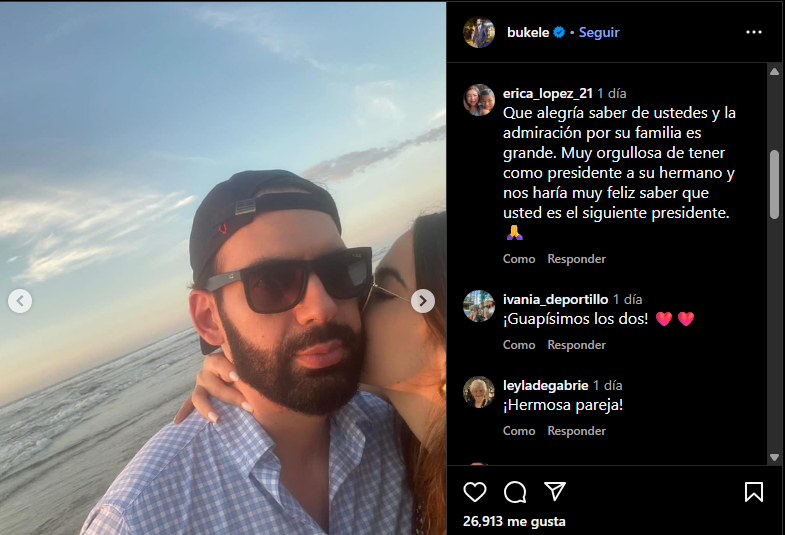Open erica_lopez_21 profile avatar
Image resolution: width=785 pixels, height=535 pixels.
coord(479,100)
